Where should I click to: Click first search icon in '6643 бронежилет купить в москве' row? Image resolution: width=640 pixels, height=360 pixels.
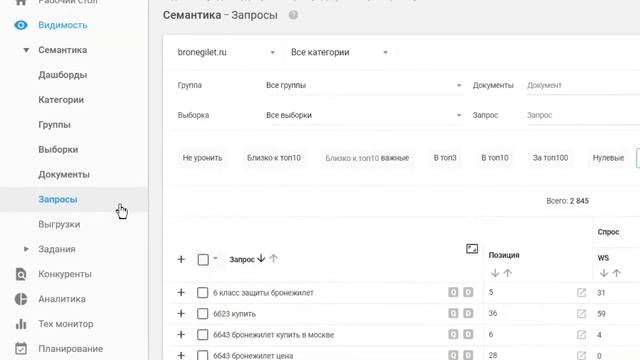pos(453,334)
